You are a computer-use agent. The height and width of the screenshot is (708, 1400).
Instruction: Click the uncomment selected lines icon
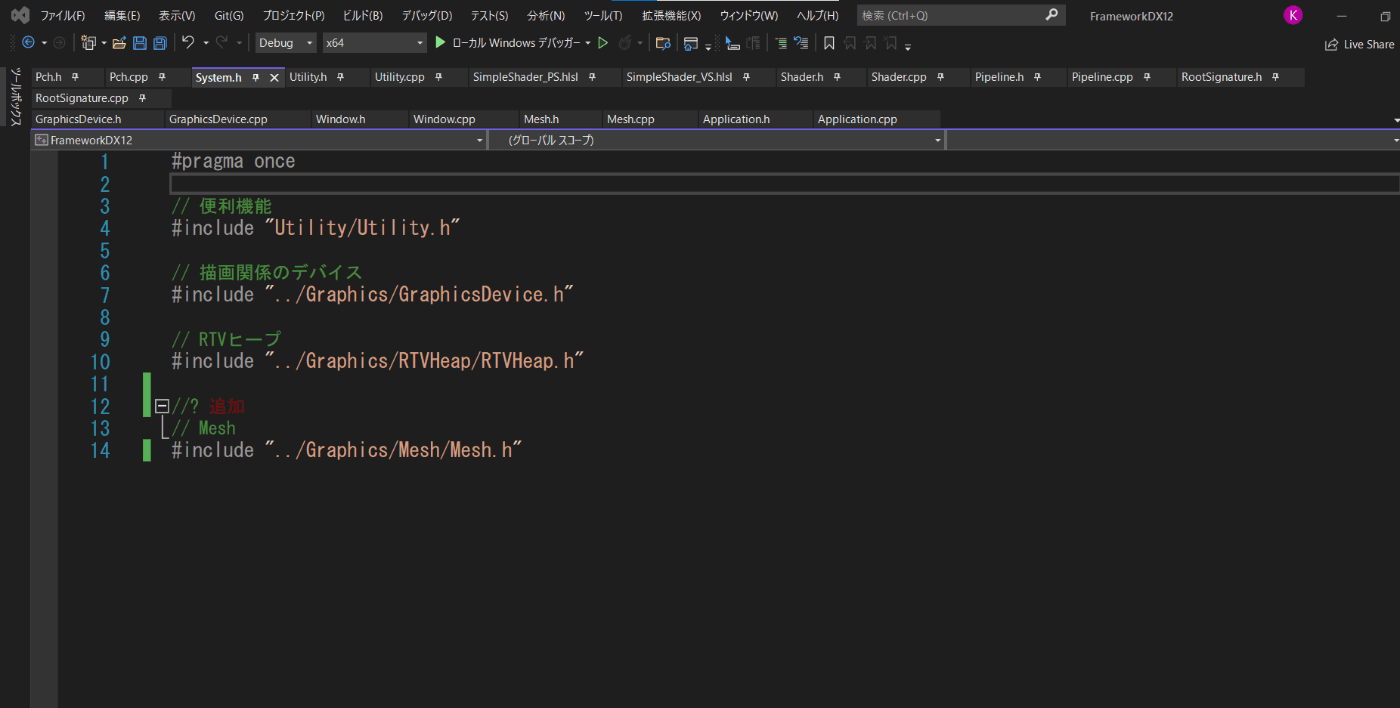[x=801, y=43]
